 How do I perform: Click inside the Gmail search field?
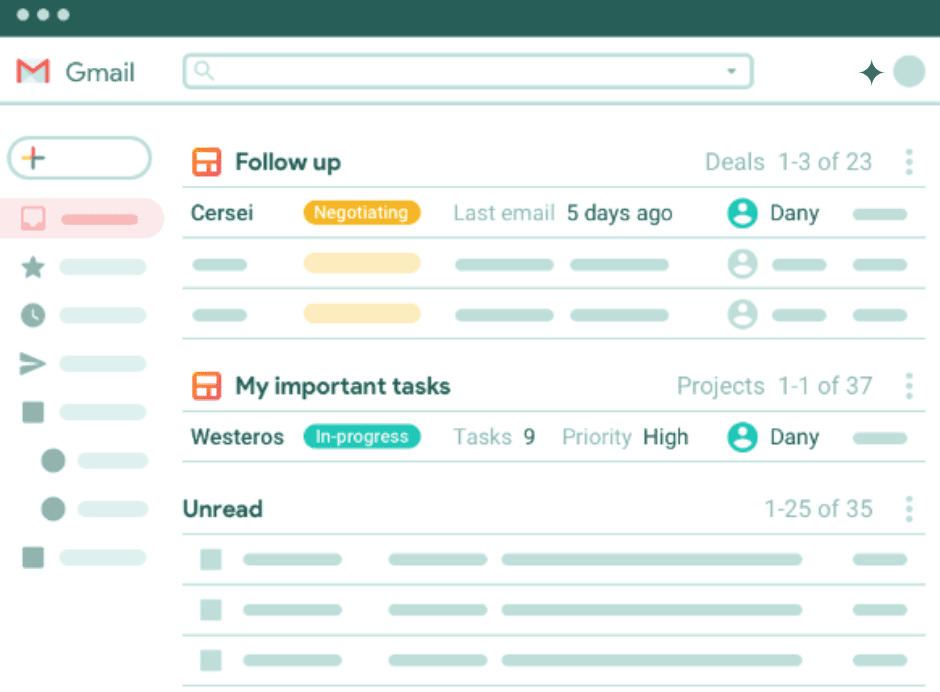pos(460,71)
